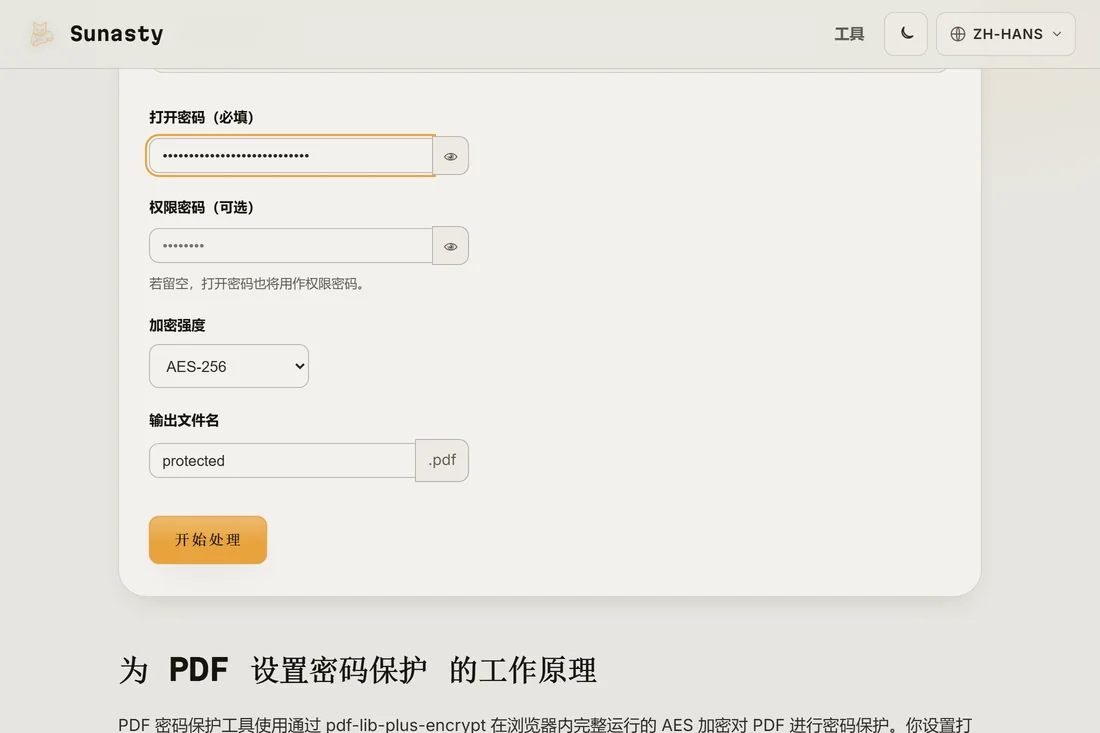Focus the 权限密码 password field

(291, 246)
